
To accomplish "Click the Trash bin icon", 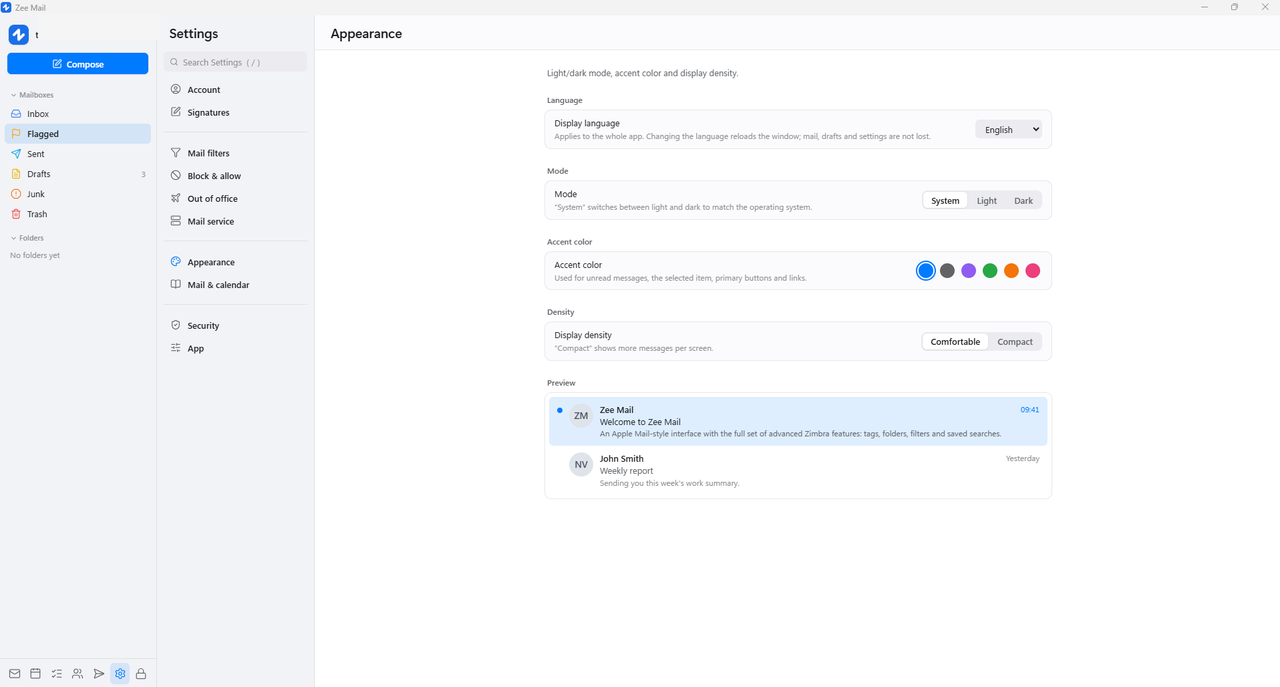I will point(16,214).
